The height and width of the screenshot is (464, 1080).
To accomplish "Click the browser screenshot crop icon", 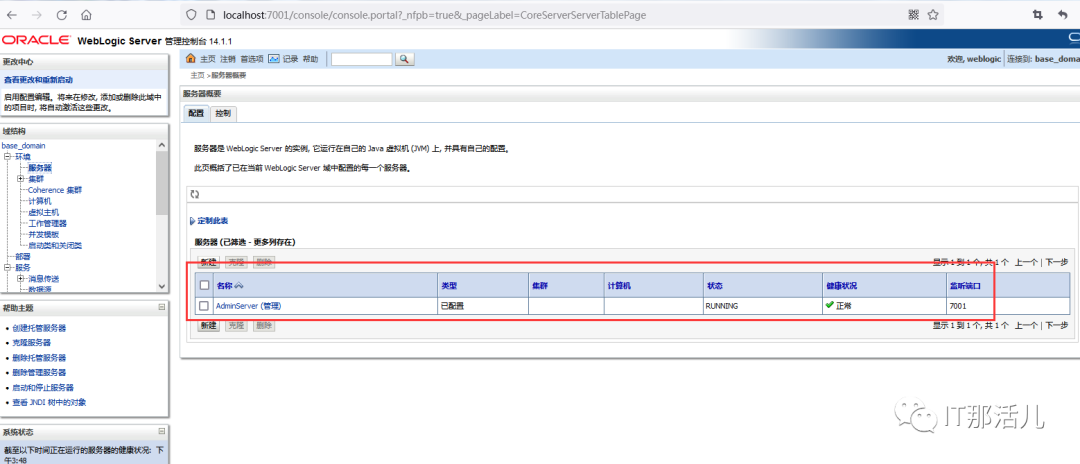I will (x=1037, y=14).
